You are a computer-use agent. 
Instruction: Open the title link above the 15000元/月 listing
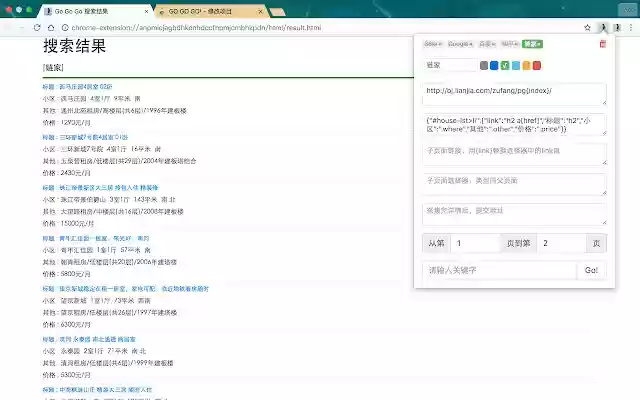point(109,188)
